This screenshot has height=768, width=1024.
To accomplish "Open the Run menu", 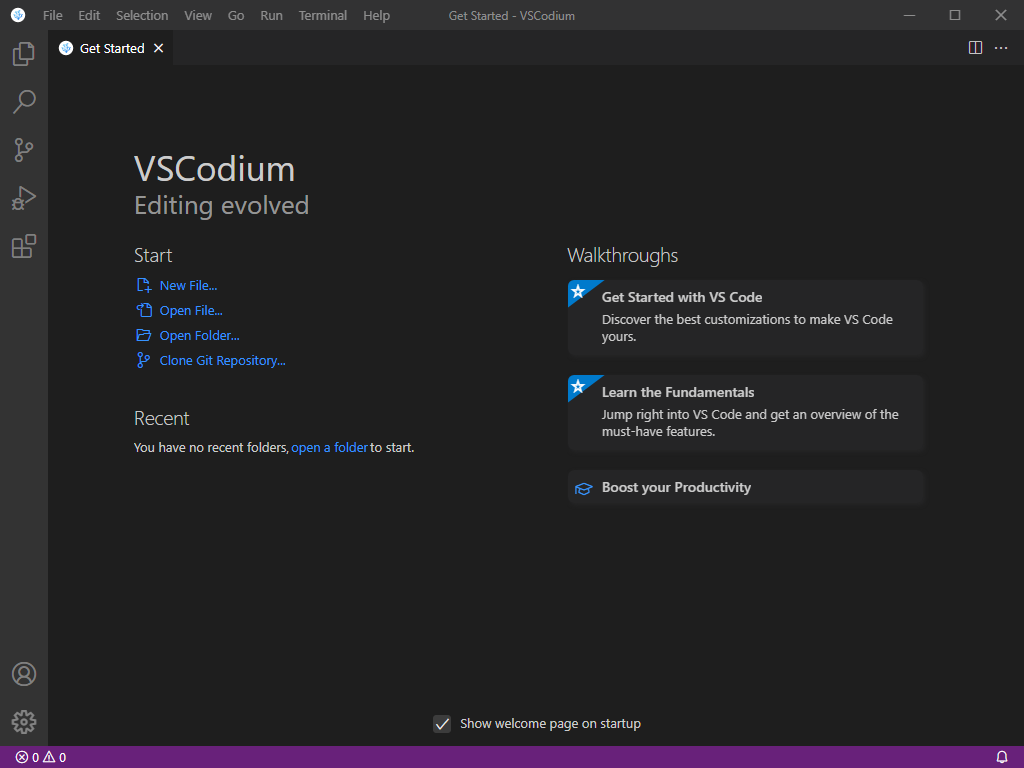I will (x=272, y=15).
